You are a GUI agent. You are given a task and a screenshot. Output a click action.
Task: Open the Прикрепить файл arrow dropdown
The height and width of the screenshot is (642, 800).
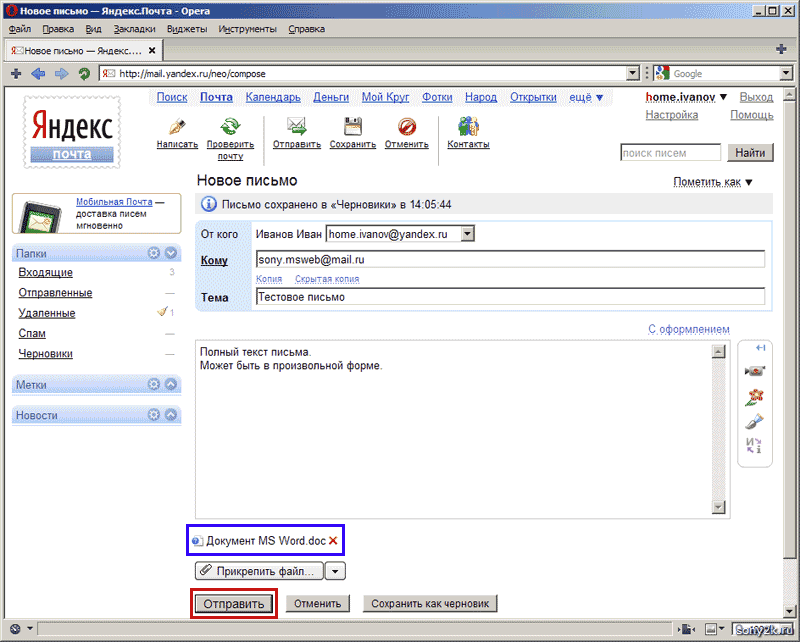[335, 571]
